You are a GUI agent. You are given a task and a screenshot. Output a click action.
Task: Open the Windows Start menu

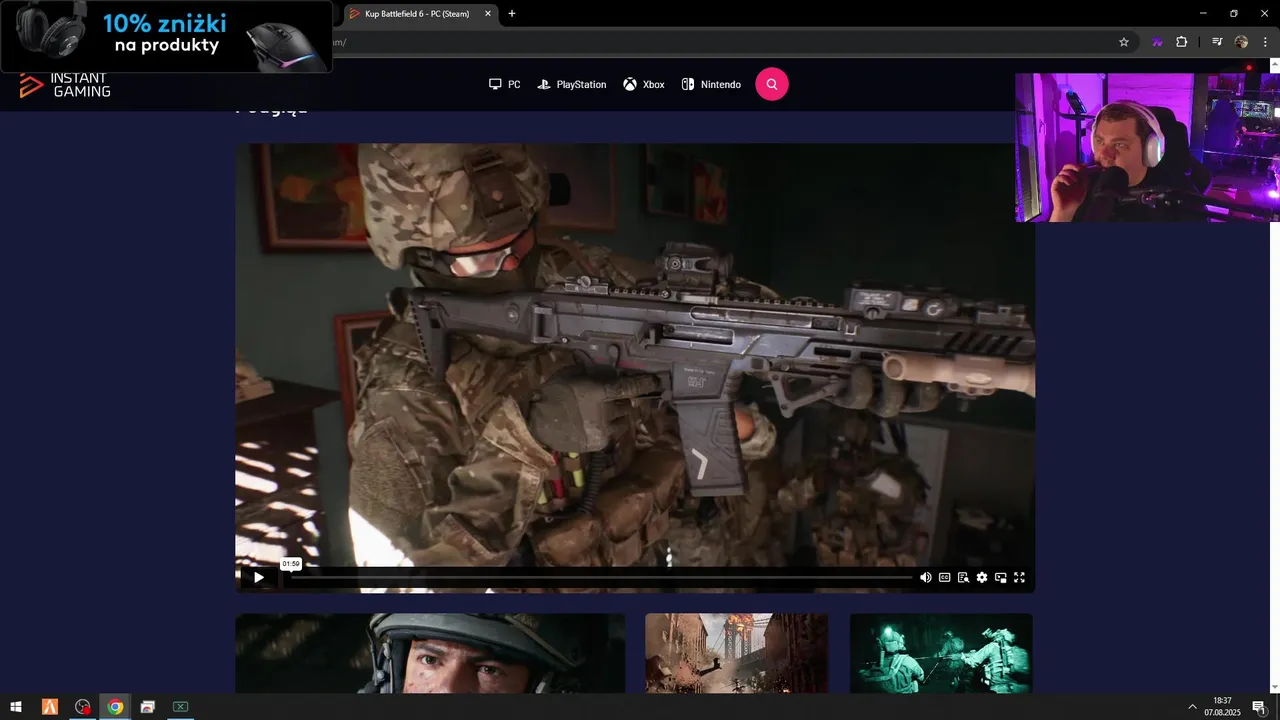click(x=16, y=707)
